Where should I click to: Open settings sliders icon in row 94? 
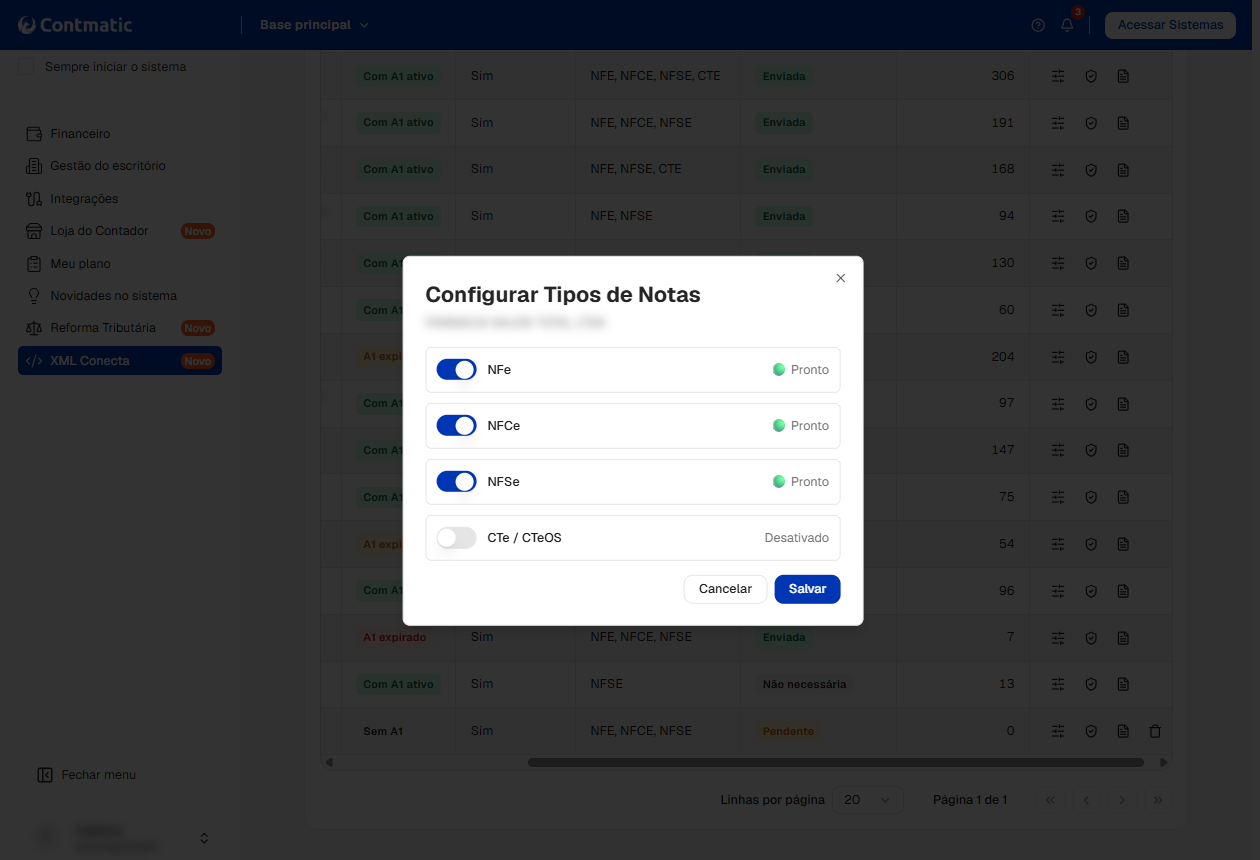tap(1058, 216)
